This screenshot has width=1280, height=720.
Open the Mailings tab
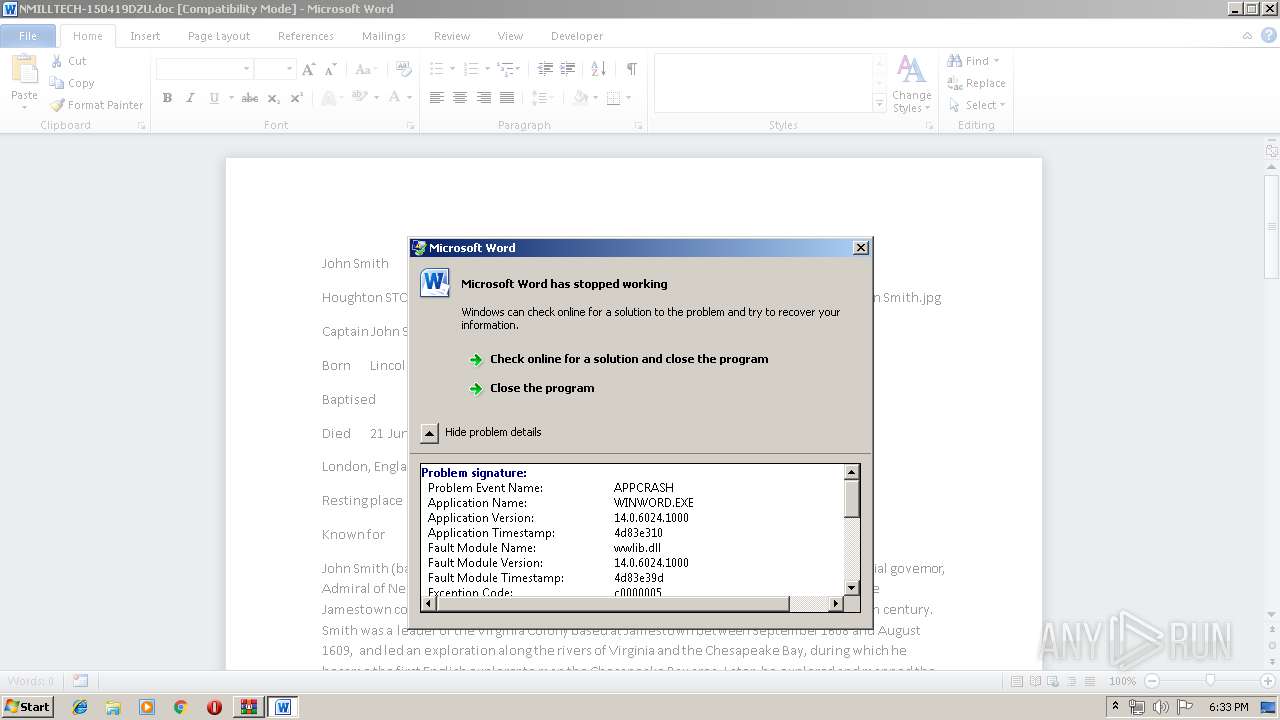pyautogui.click(x=384, y=36)
